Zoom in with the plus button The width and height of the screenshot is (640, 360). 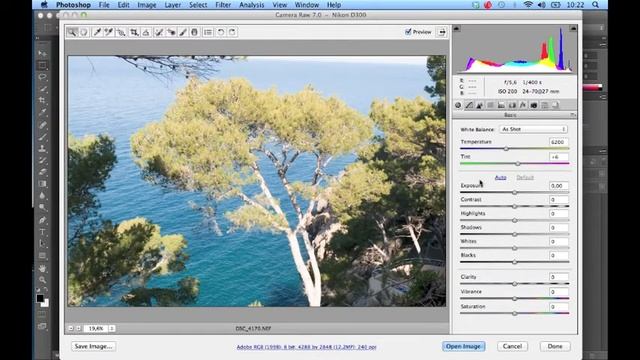click(x=78, y=328)
